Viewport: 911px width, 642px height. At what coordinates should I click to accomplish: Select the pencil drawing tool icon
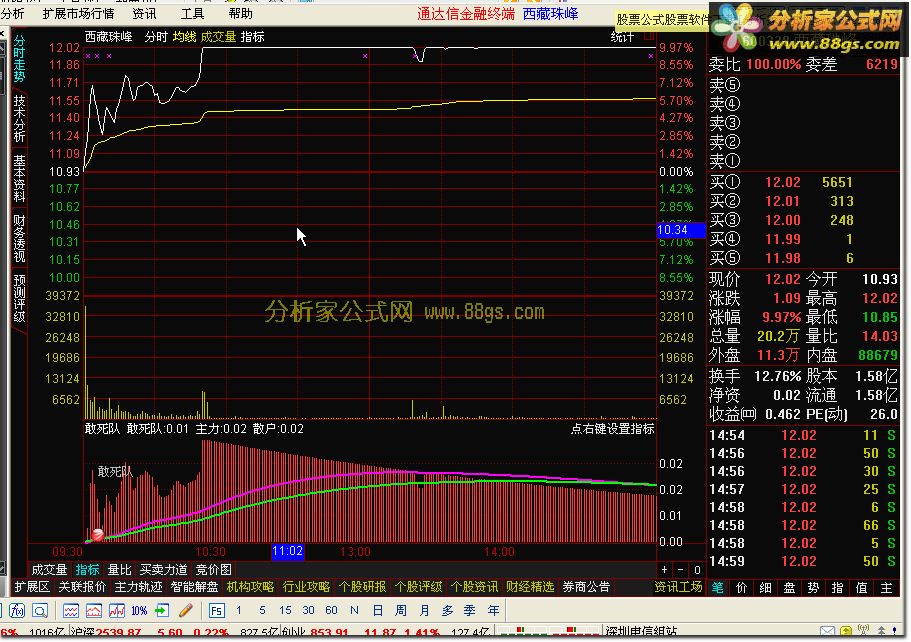click(x=185, y=610)
